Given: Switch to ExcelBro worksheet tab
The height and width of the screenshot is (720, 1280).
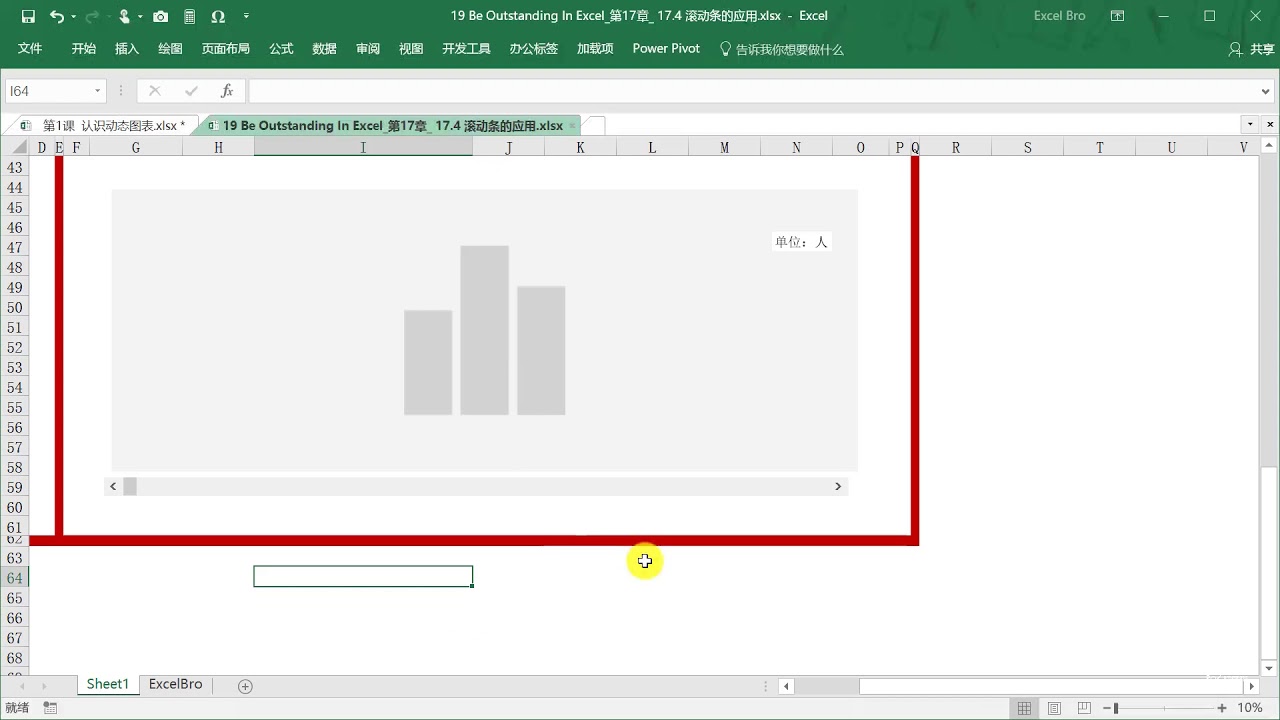Looking at the screenshot, I should pyautogui.click(x=176, y=684).
